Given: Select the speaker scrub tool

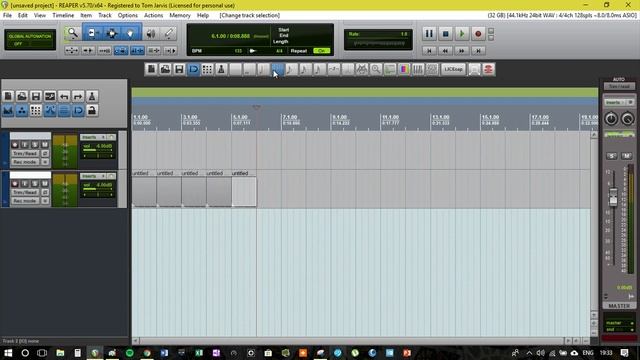Looking at the screenshot, I should coord(151,33).
